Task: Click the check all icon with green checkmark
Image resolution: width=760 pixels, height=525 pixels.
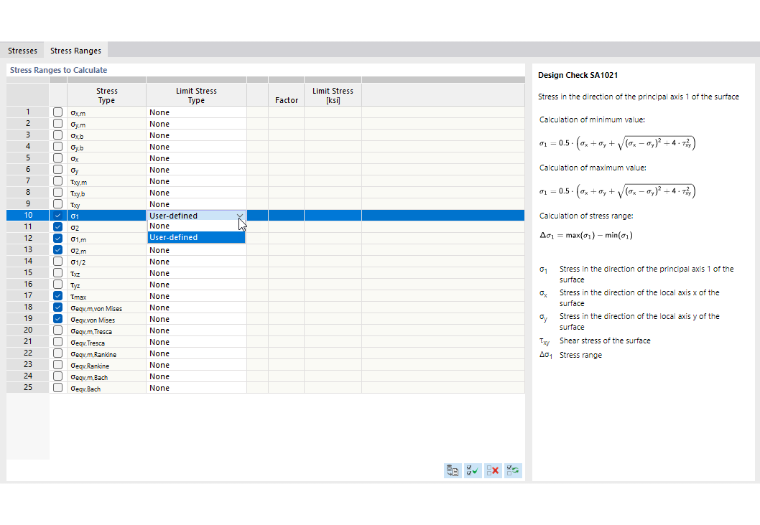Action: [473, 470]
